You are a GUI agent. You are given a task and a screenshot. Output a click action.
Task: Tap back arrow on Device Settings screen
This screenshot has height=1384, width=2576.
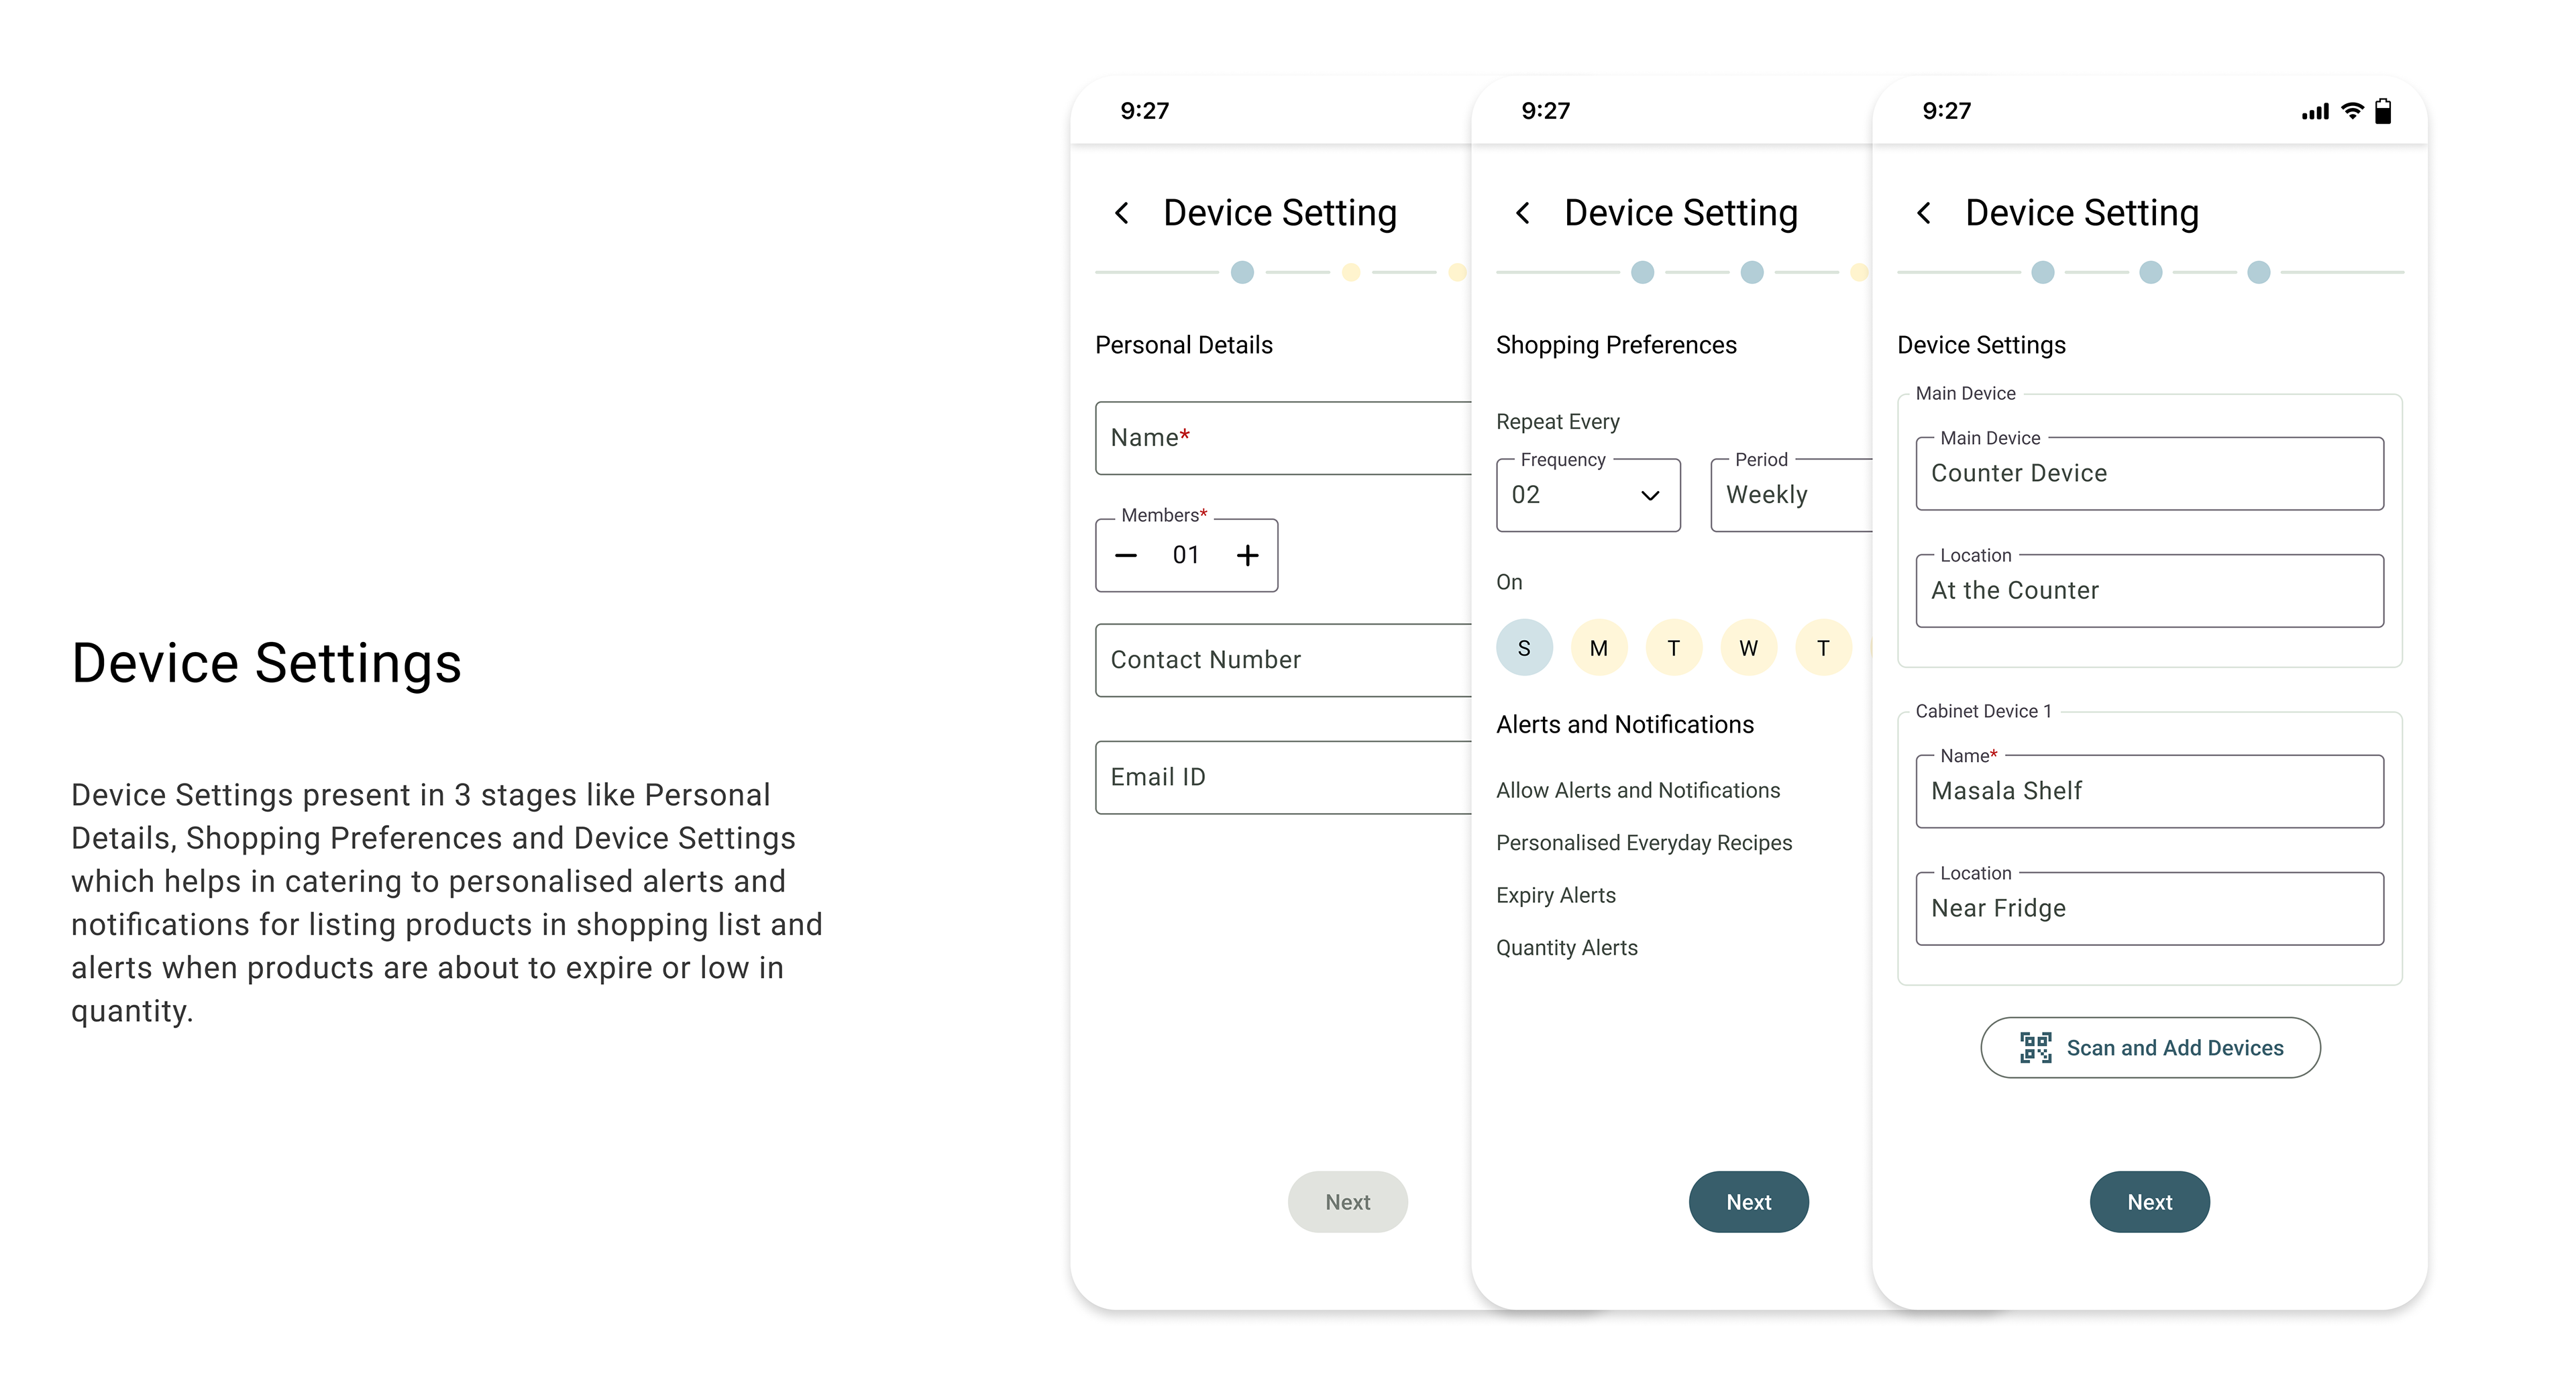click(x=1924, y=213)
